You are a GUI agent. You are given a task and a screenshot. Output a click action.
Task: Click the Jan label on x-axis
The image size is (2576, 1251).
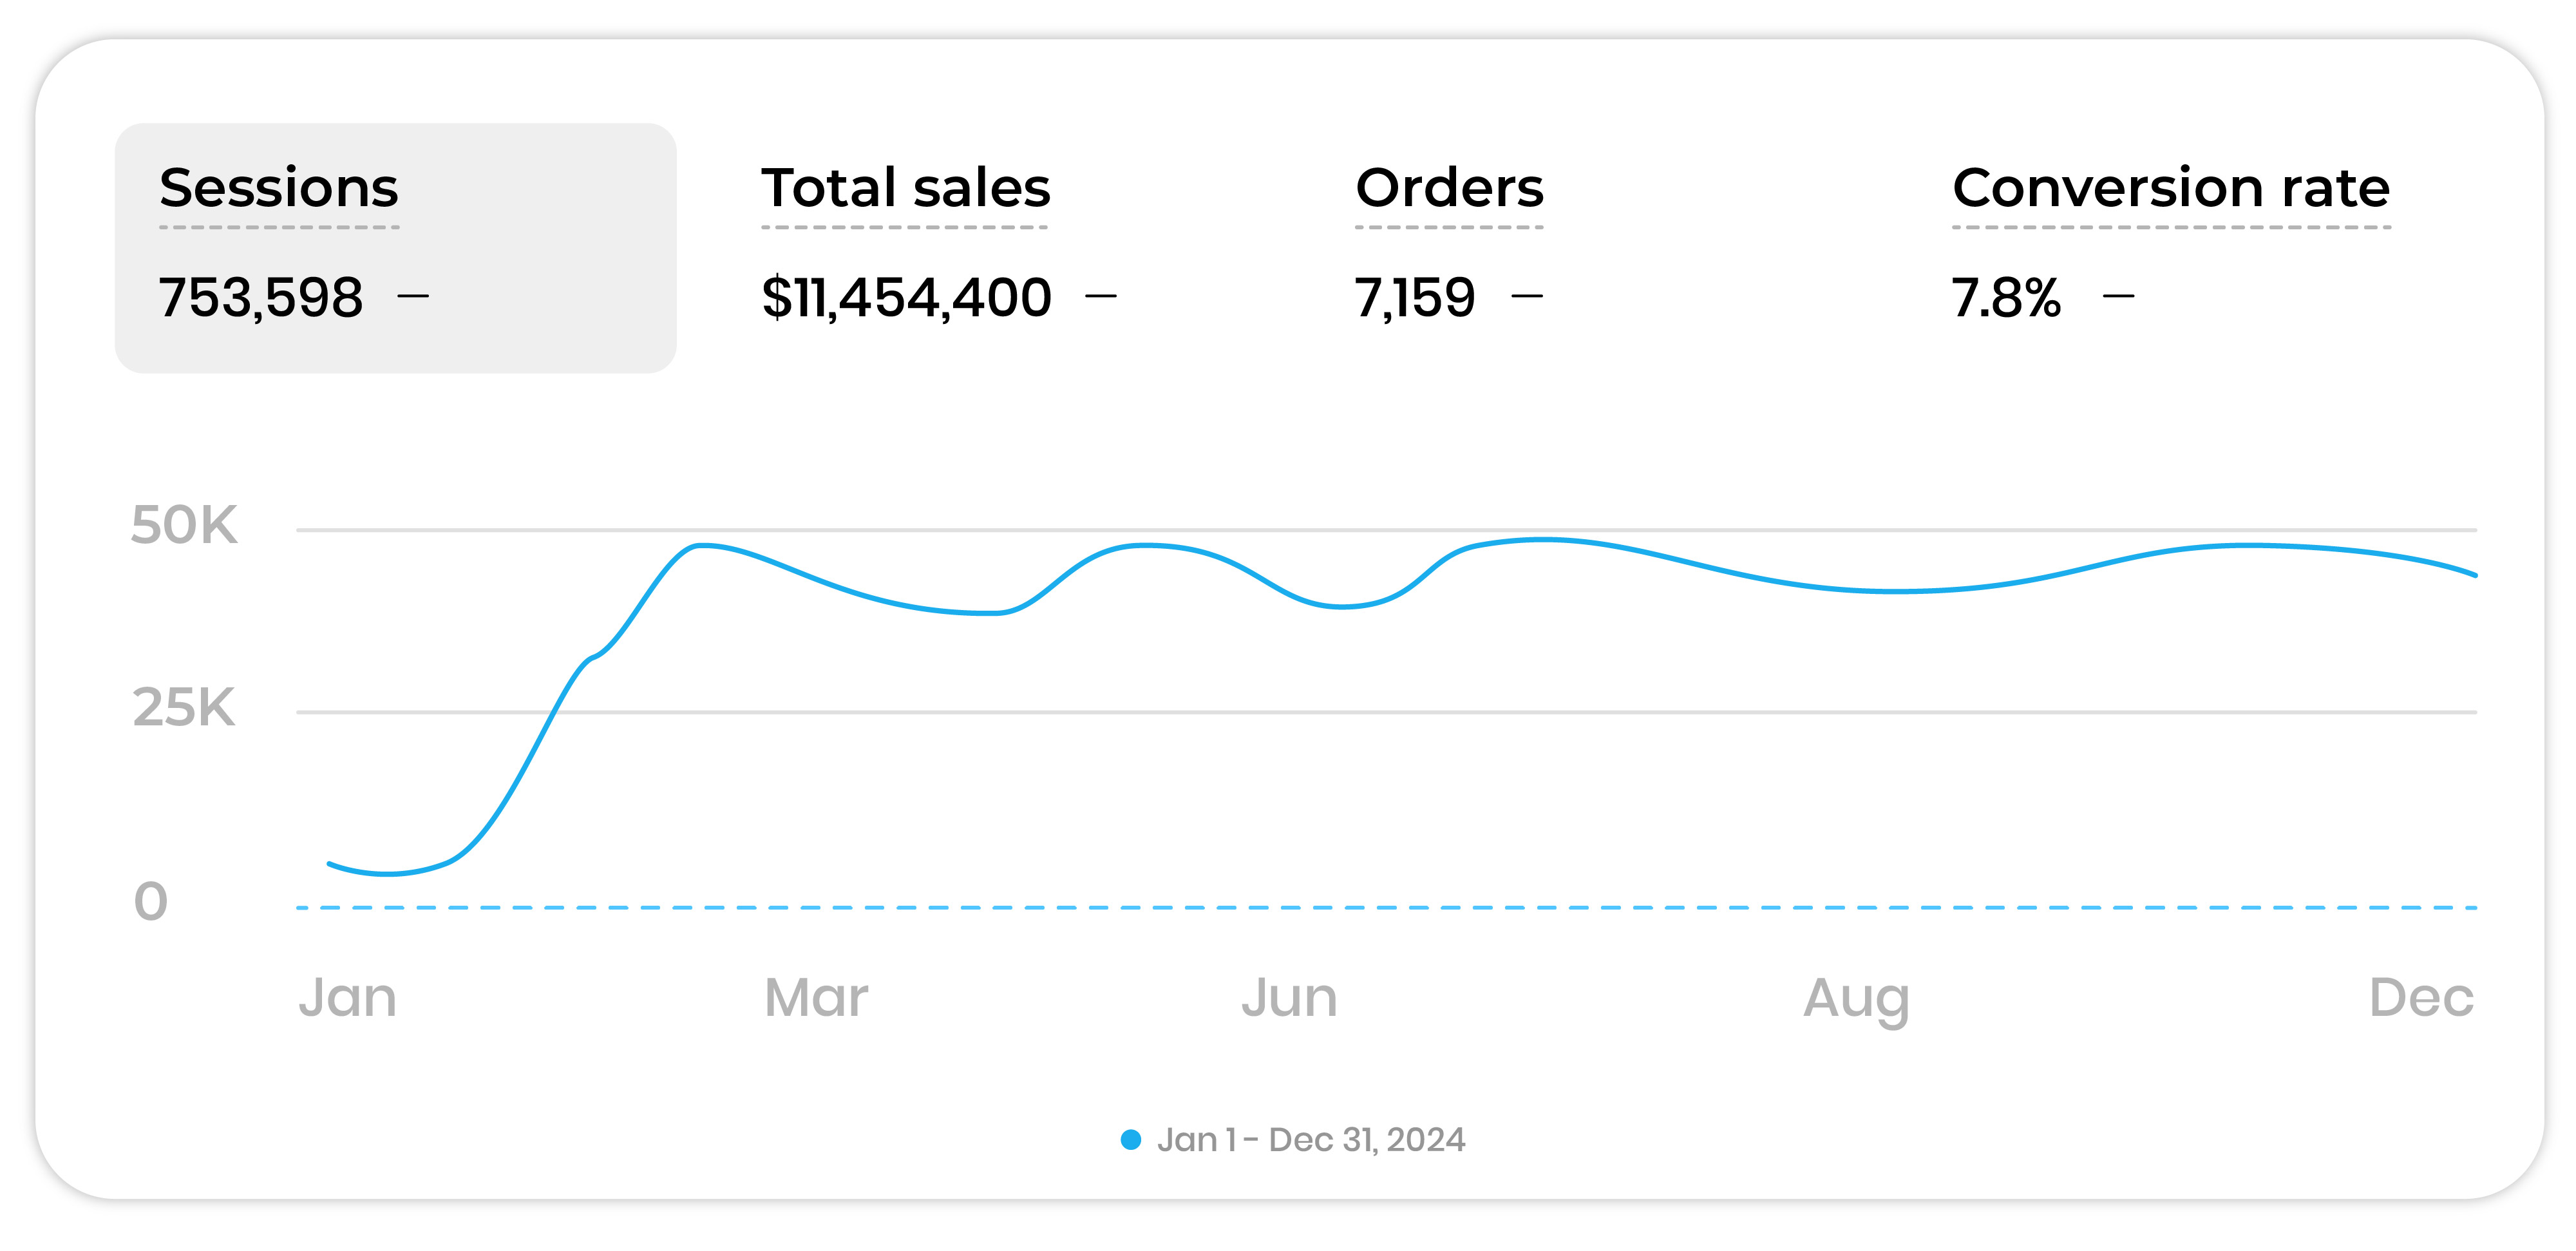point(347,998)
